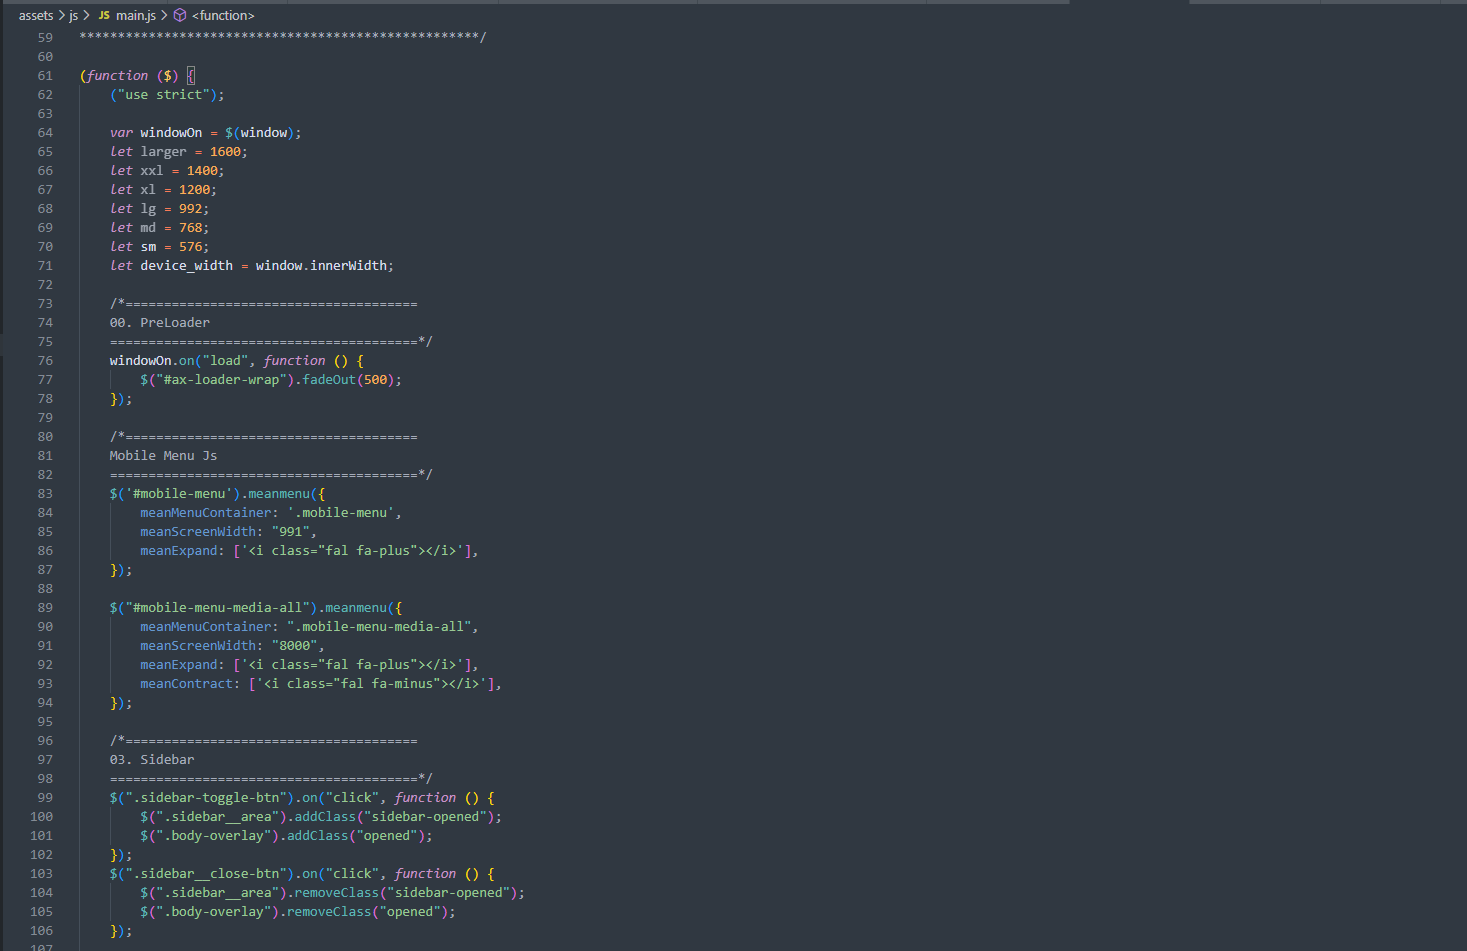The image size is (1467, 951).
Task: Click meanScreenWidth "8000" value
Action: (x=294, y=646)
